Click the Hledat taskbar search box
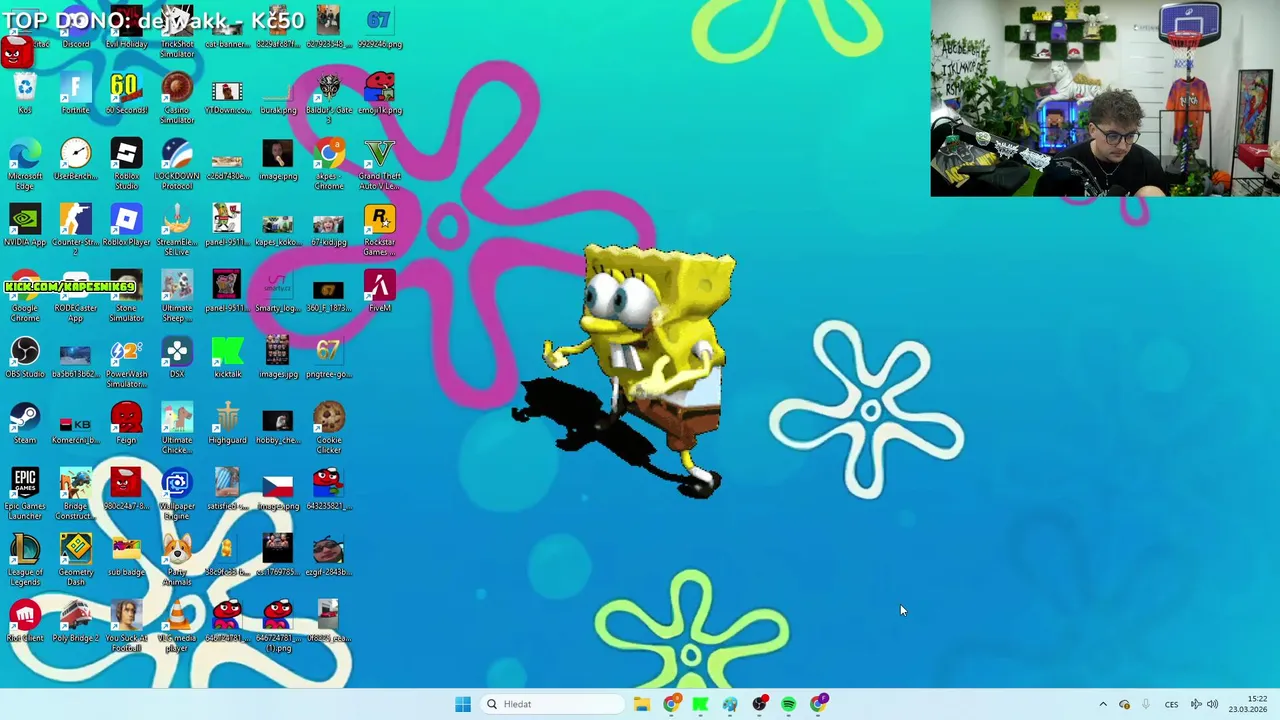Screen dimensions: 1280x720 551,704
